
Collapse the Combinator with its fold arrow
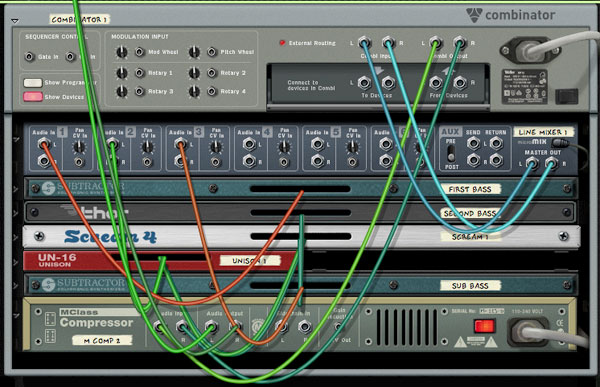pos(15,21)
